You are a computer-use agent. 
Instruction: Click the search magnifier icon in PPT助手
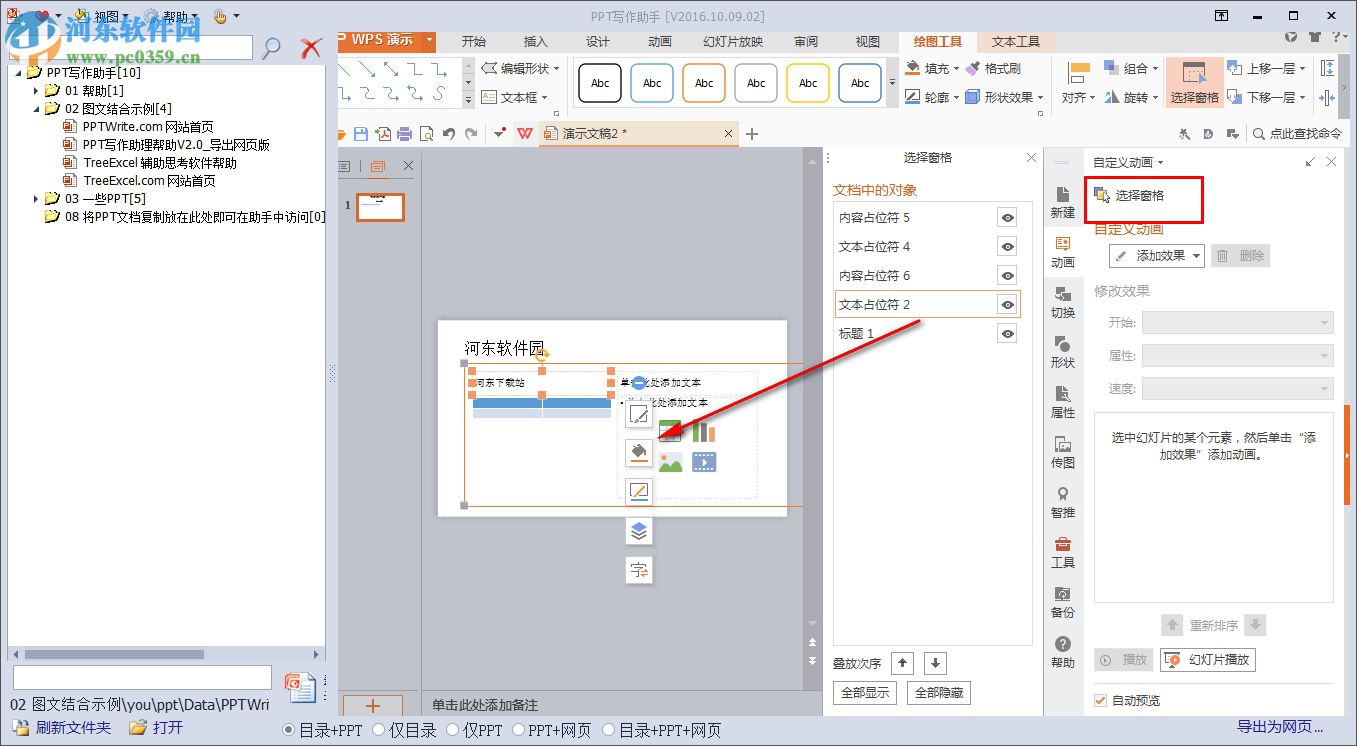(271, 48)
